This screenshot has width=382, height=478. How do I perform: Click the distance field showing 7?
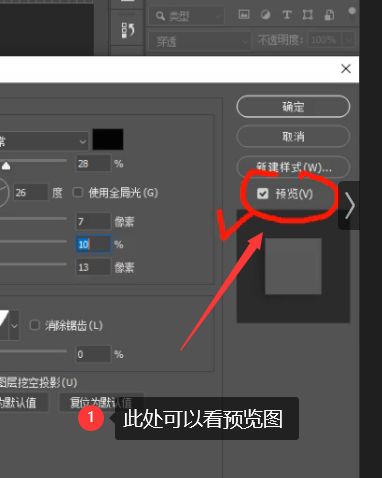point(93,221)
